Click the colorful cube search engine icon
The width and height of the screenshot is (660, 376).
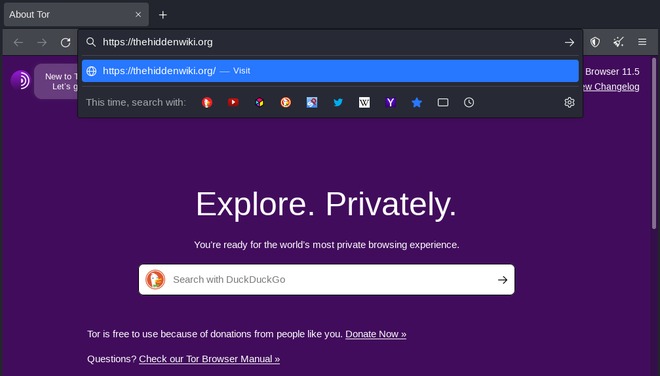260,102
